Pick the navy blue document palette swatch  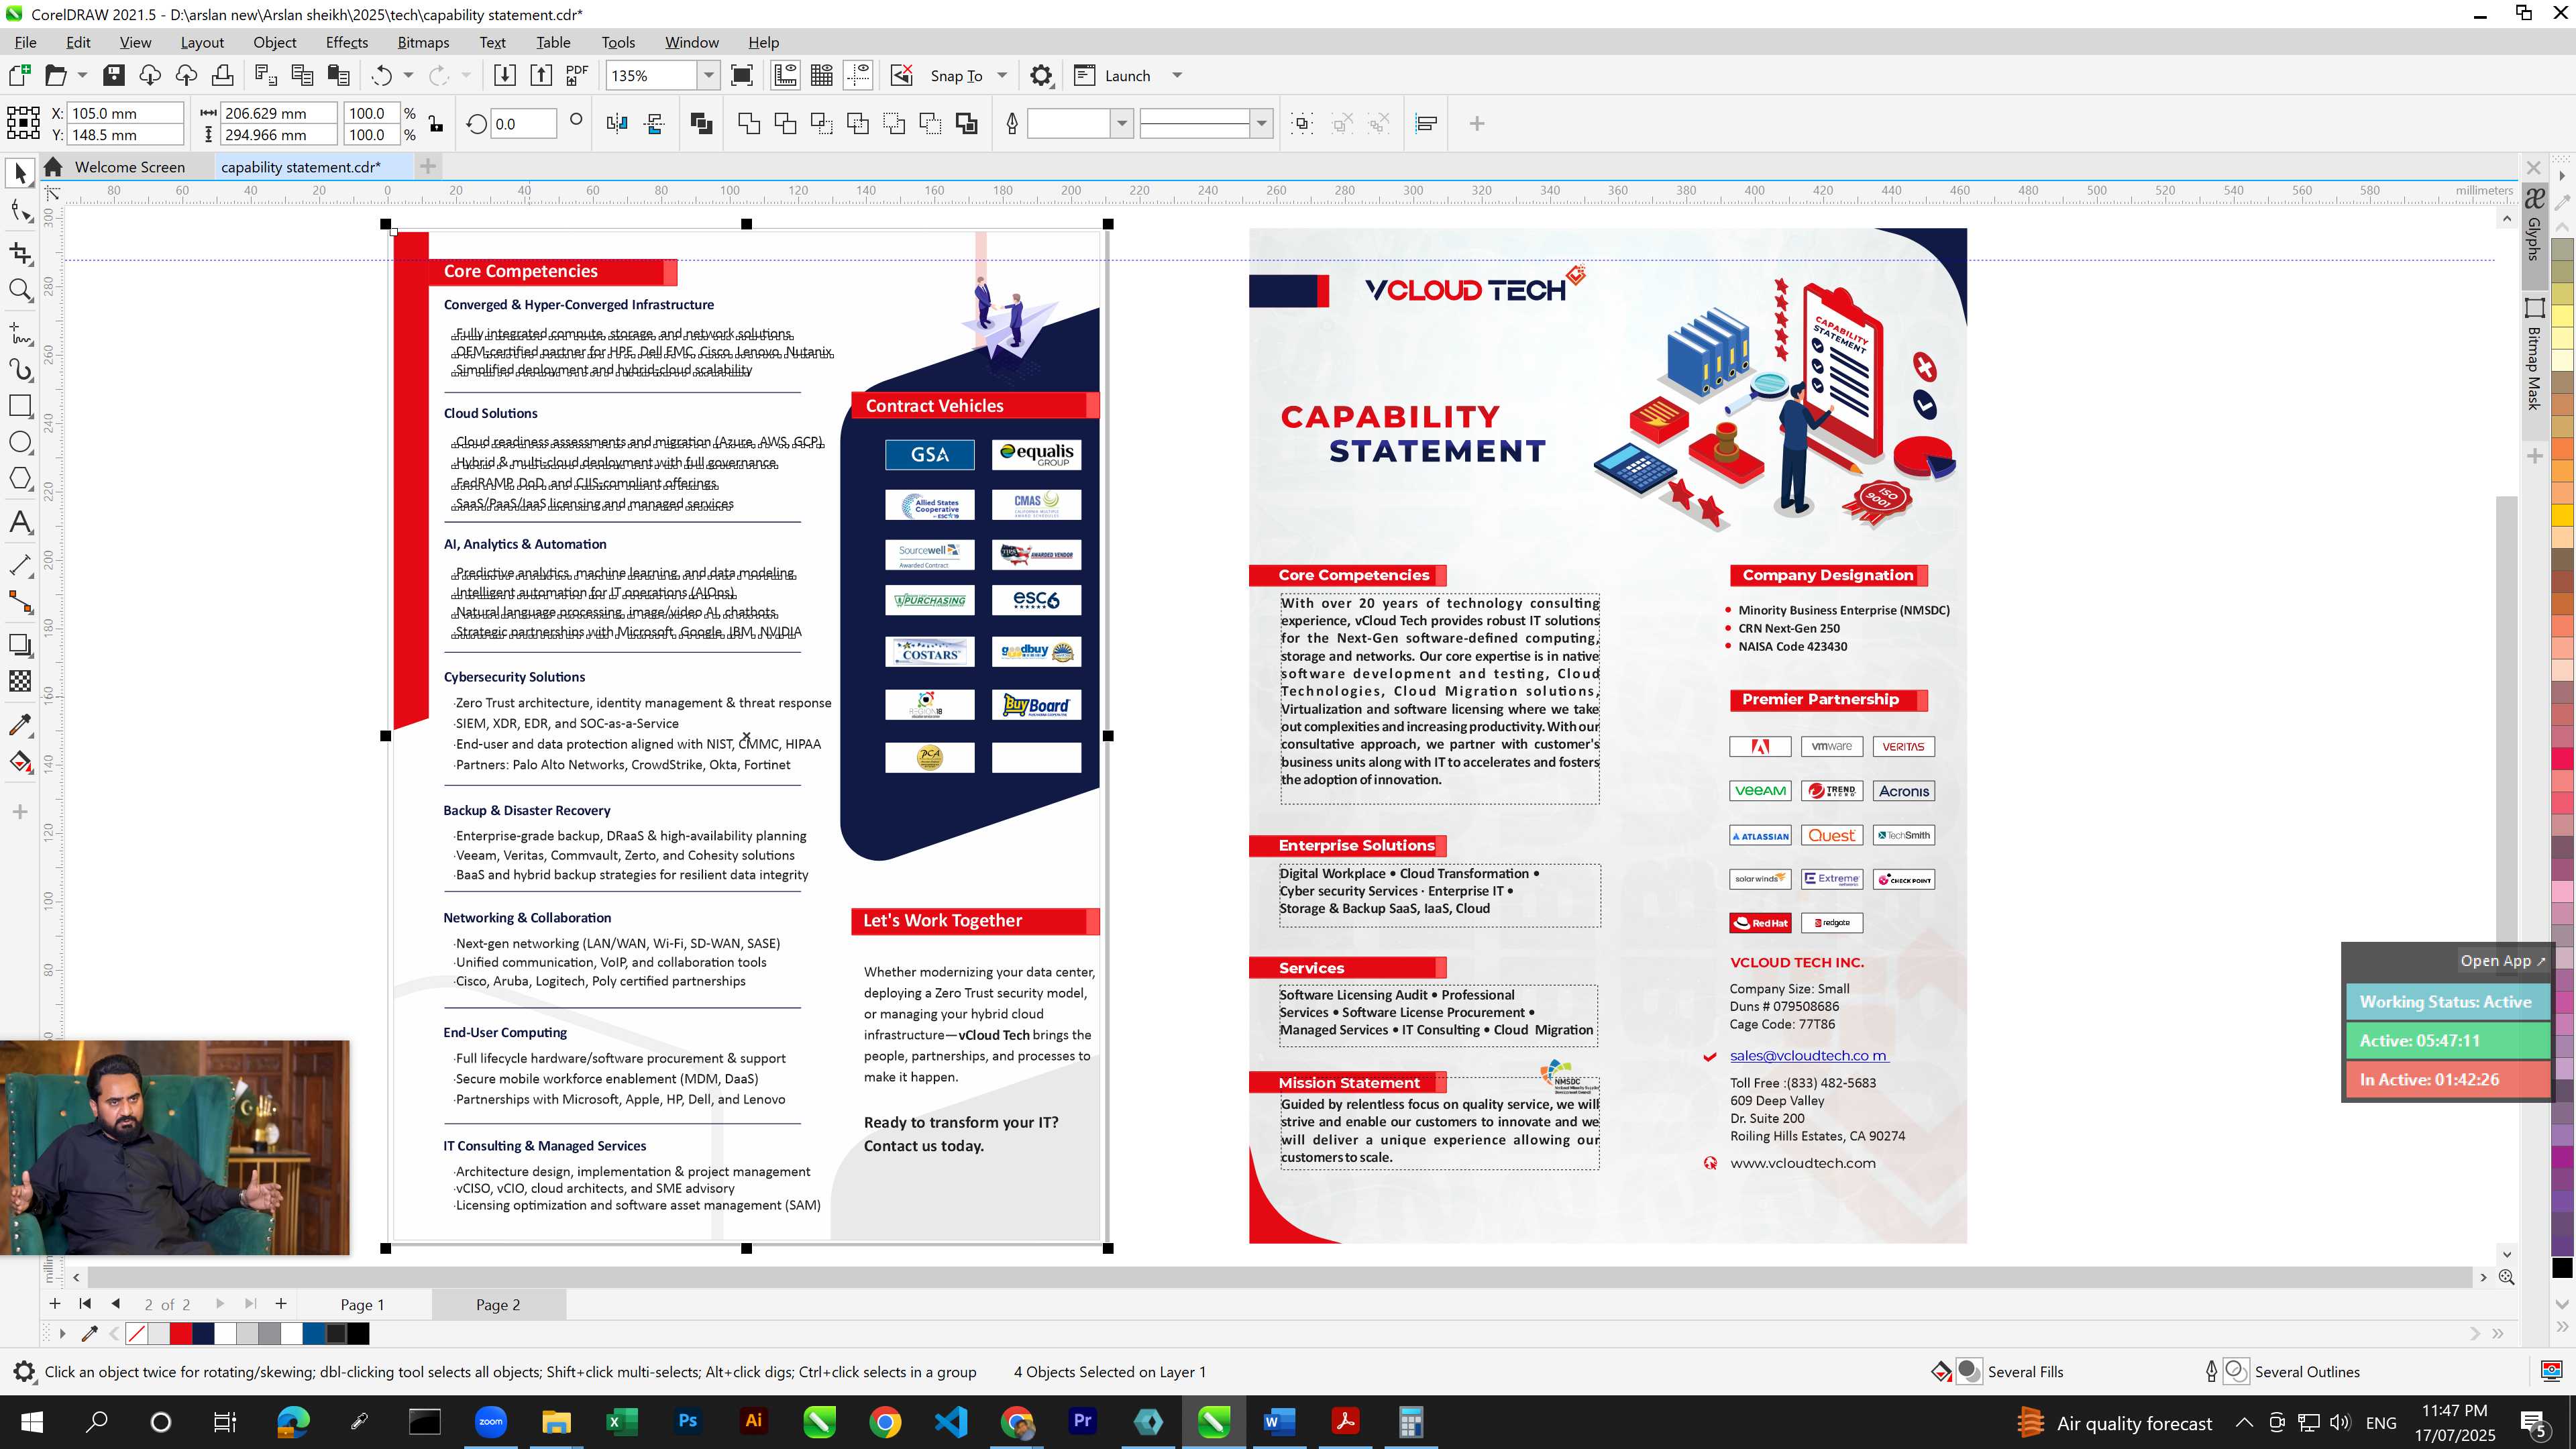click(203, 1333)
